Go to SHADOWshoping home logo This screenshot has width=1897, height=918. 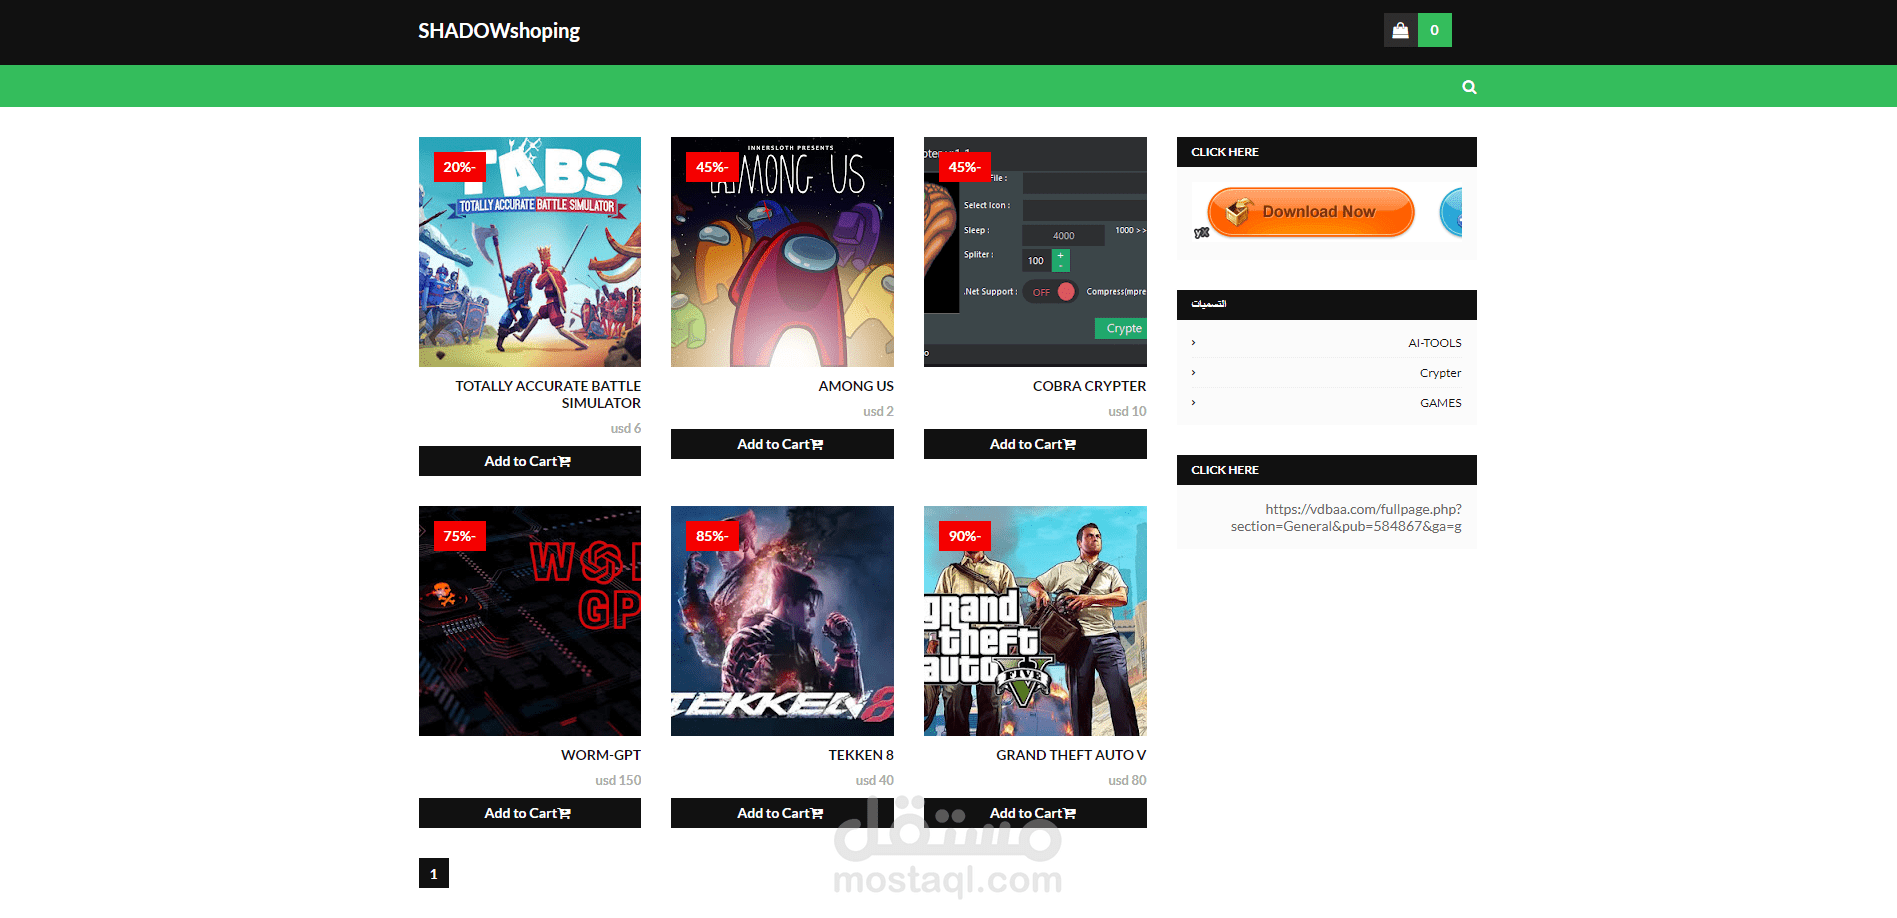[499, 31]
